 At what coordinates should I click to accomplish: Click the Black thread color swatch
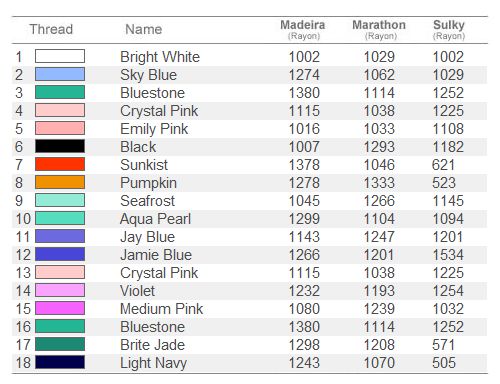tap(60, 146)
